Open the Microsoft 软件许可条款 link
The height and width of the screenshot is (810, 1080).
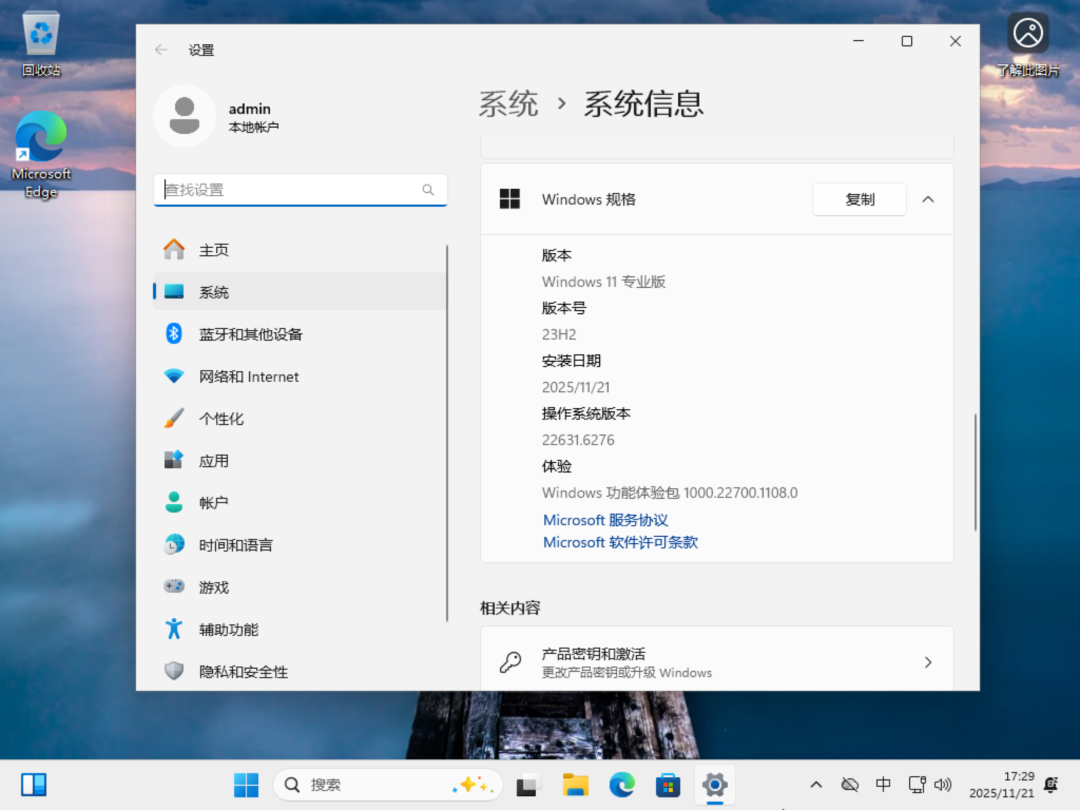click(620, 542)
